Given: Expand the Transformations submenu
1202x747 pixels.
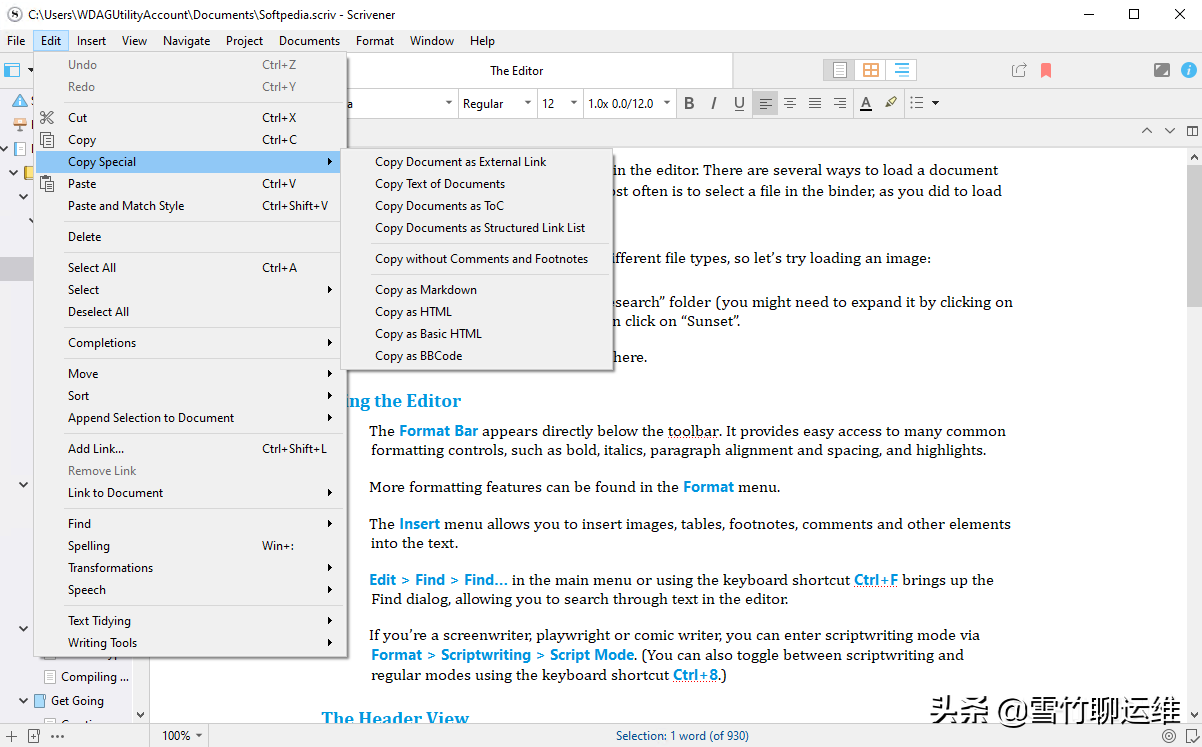Looking at the screenshot, I should coord(190,568).
